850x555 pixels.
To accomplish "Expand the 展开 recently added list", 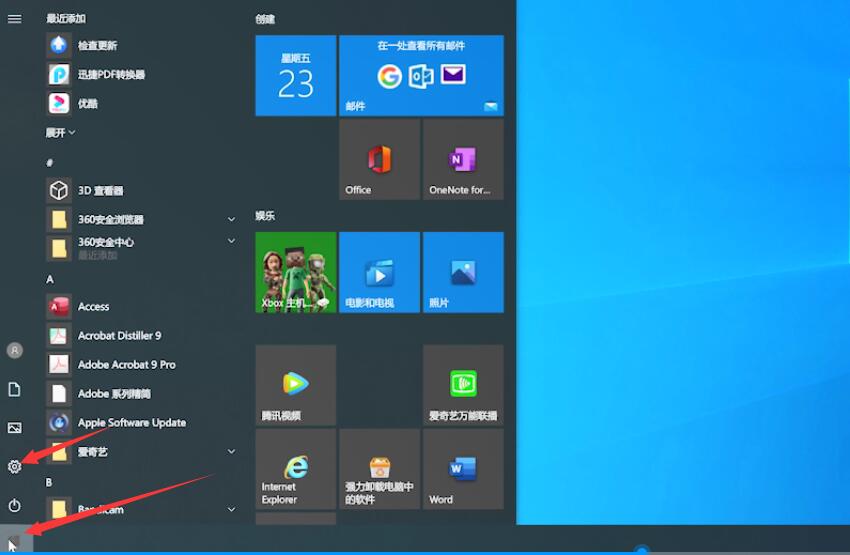I will 60,133.
